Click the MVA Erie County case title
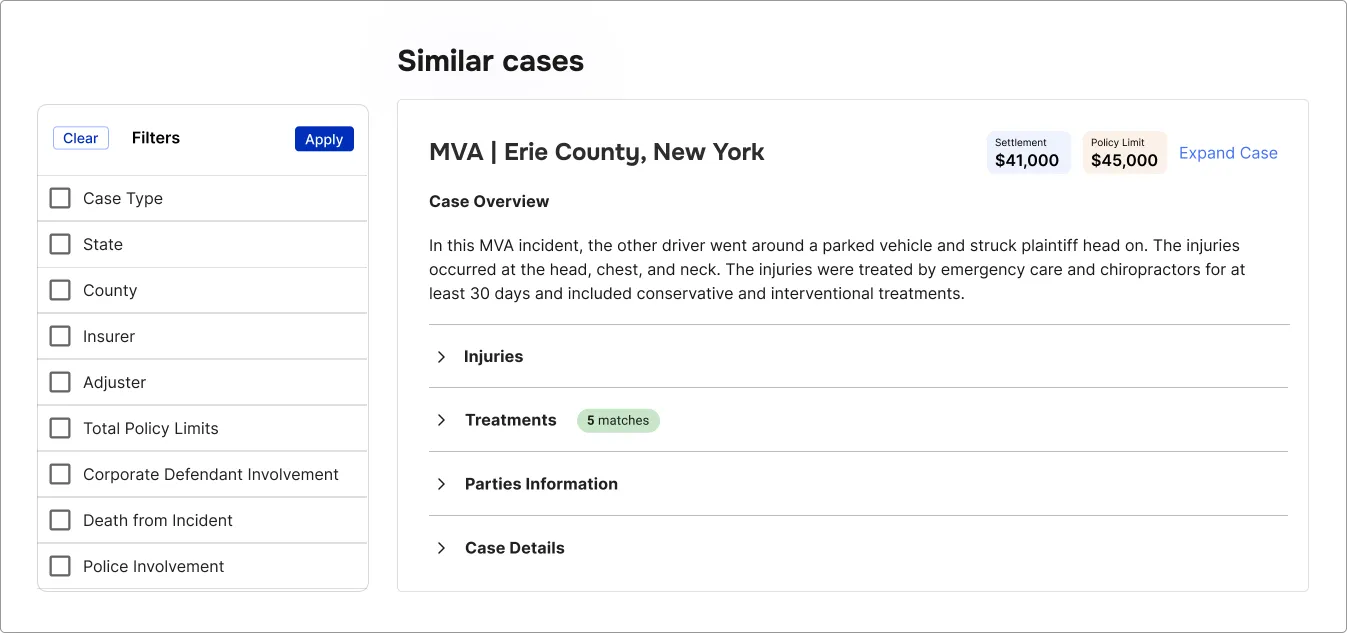 click(596, 152)
